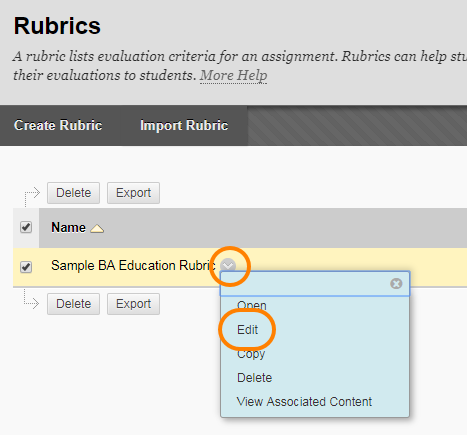Click the top Delete button
The width and height of the screenshot is (467, 435).
[x=73, y=193]
